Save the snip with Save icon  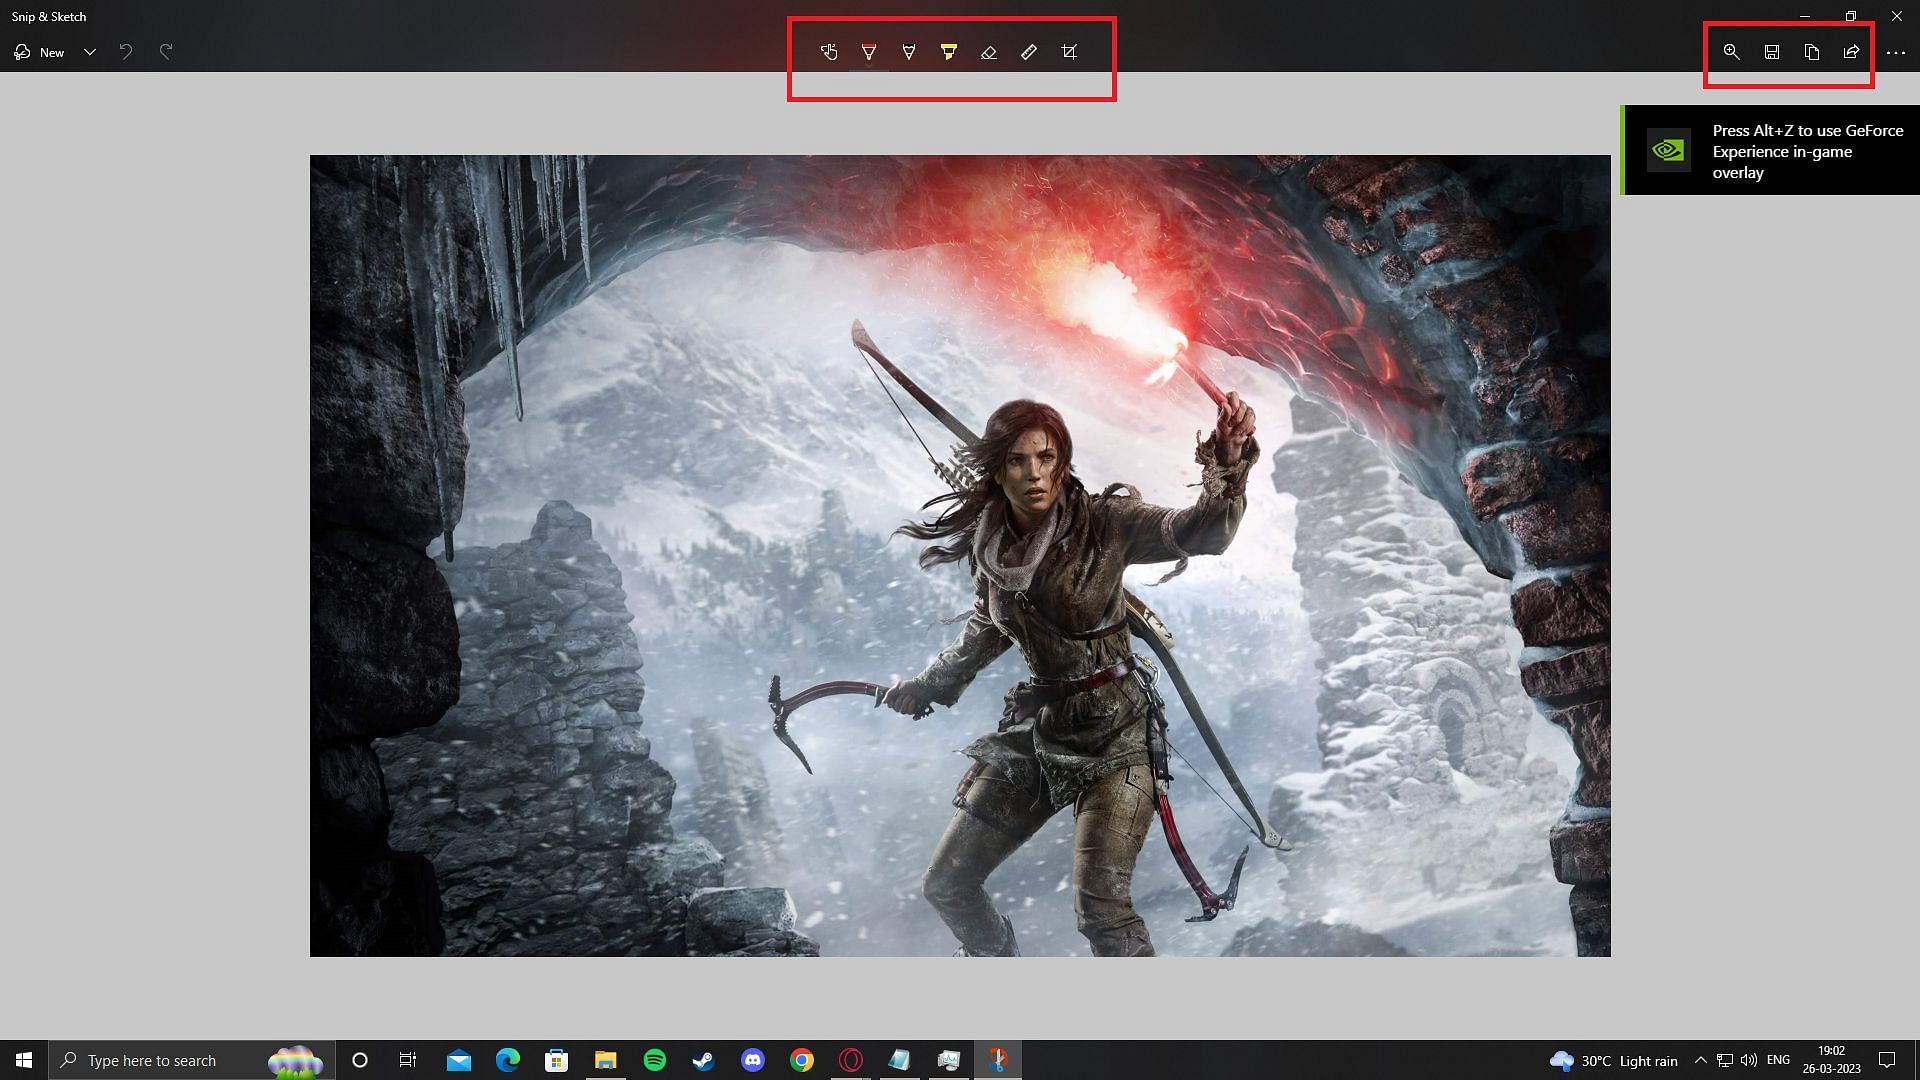point(1771,52)
